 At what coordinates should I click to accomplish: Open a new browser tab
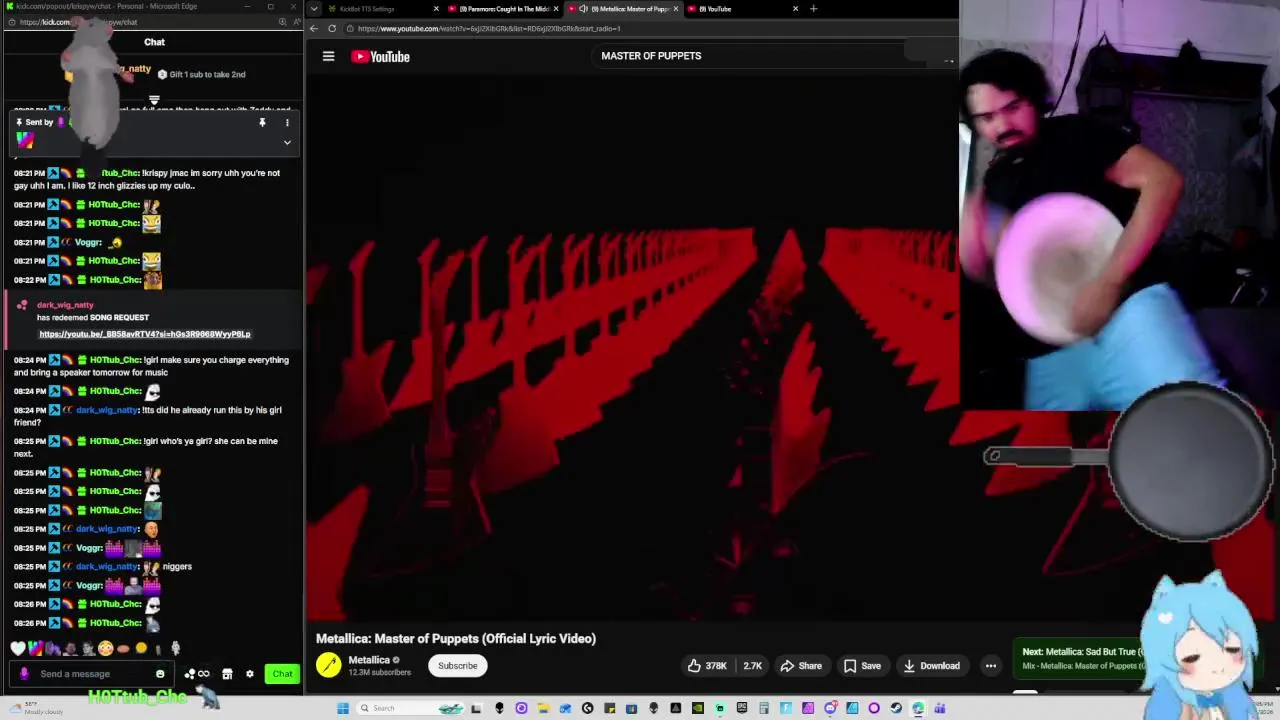coord(813,9)
